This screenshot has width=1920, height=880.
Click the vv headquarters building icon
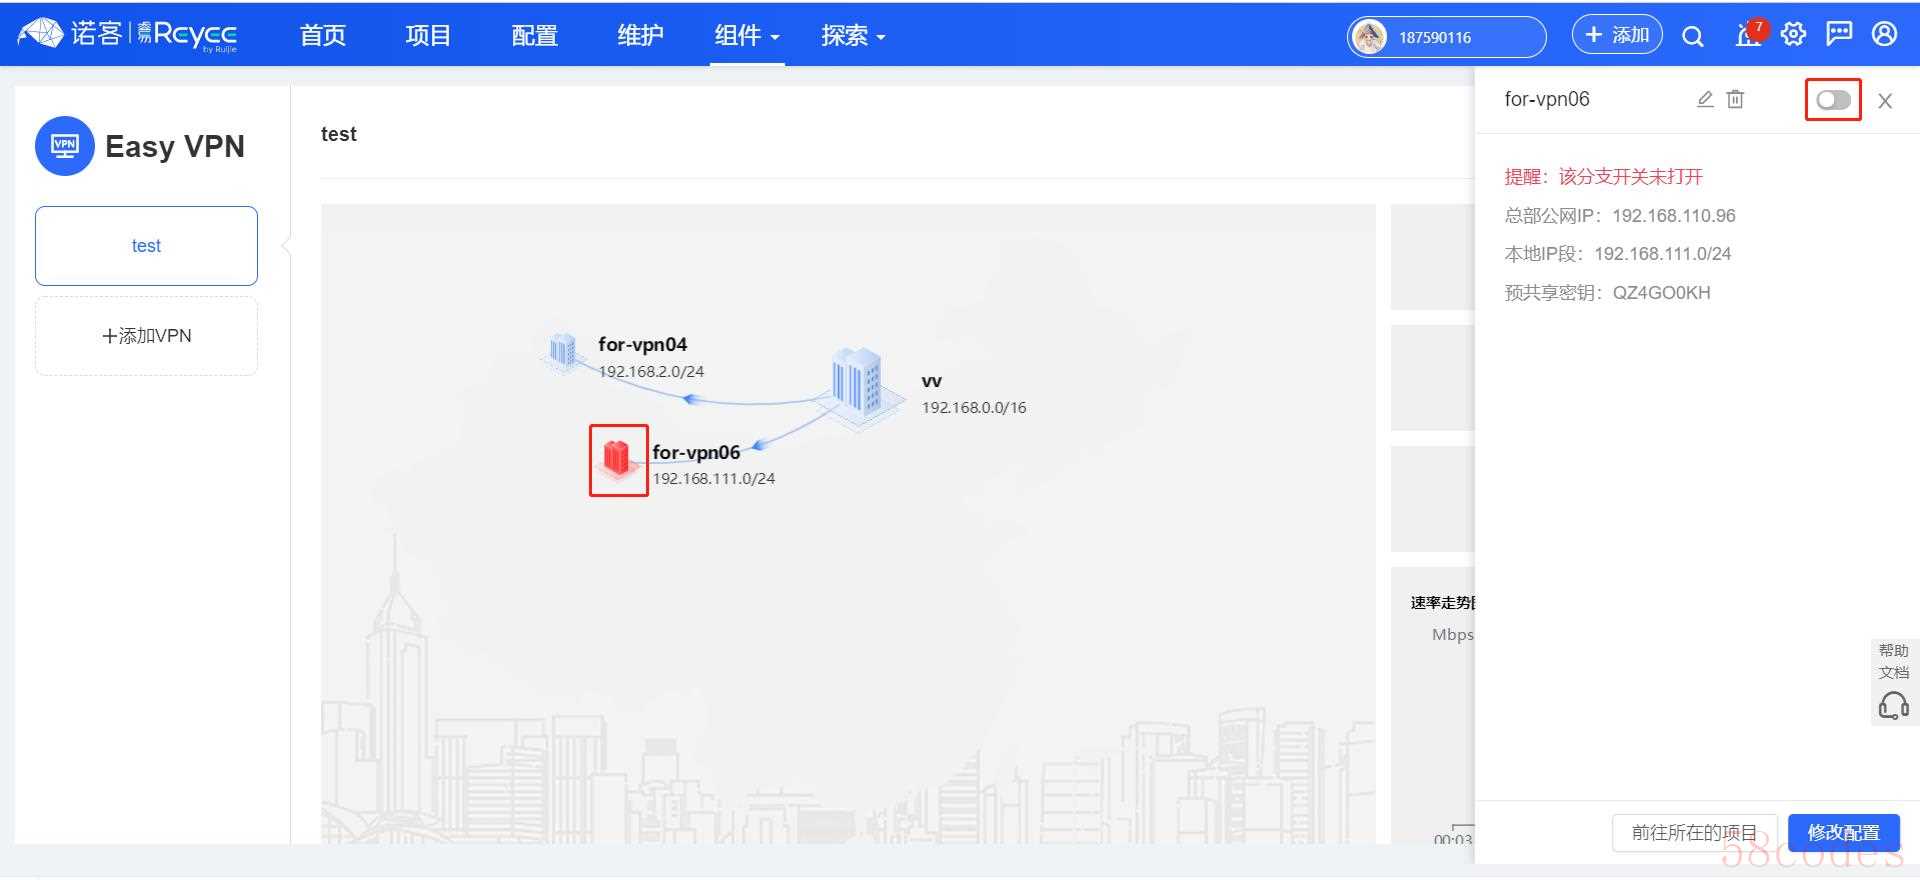tap(858, 384)
